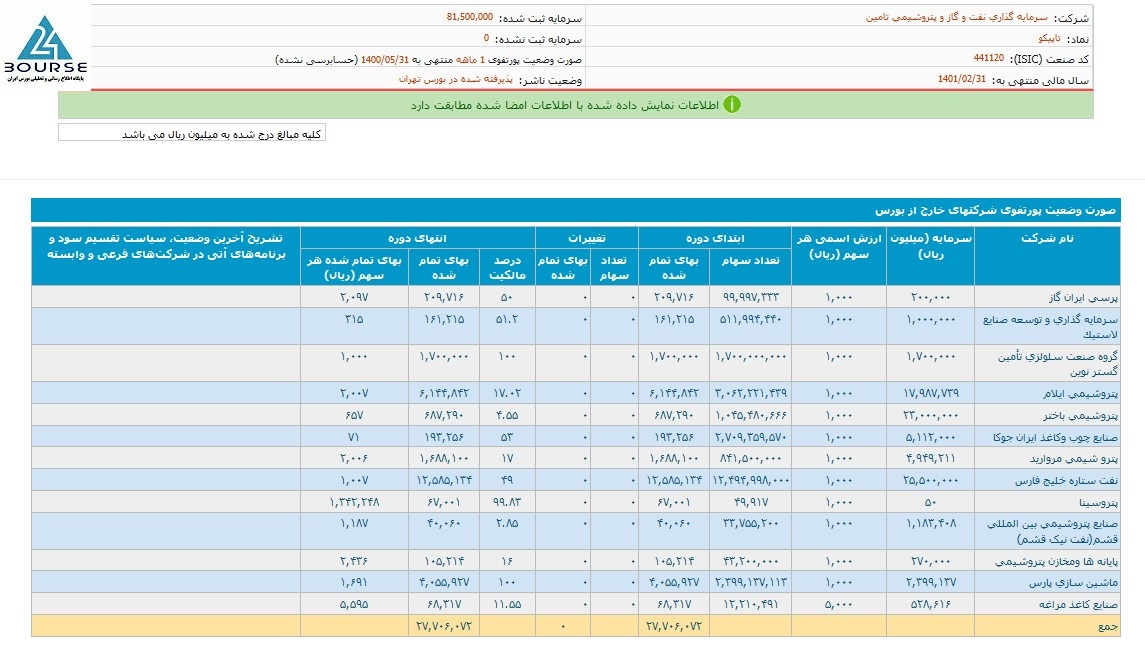Click the ownership percentage ۵۱.۲
The width and height of the screenshot is (1145, 648).
(x=507, y=319)
